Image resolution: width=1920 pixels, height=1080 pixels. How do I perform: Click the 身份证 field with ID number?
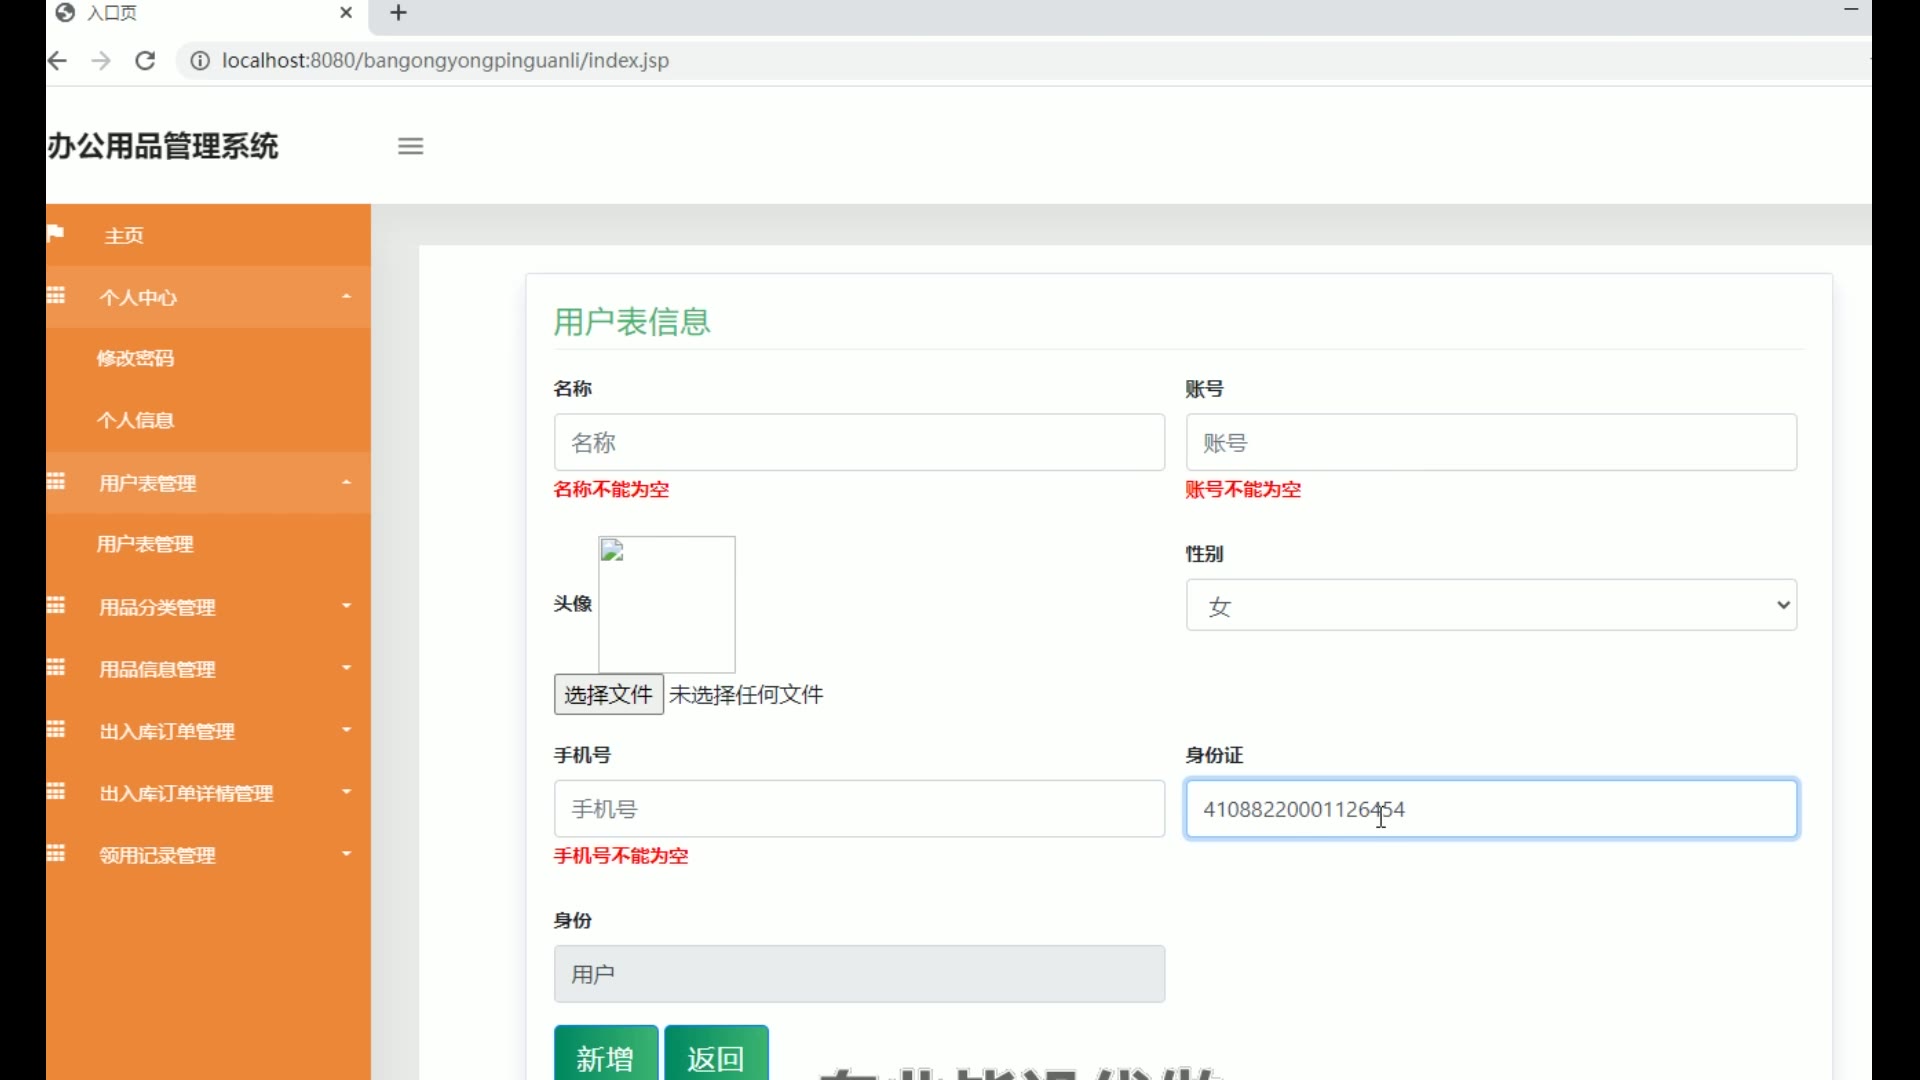[1491, 808]
